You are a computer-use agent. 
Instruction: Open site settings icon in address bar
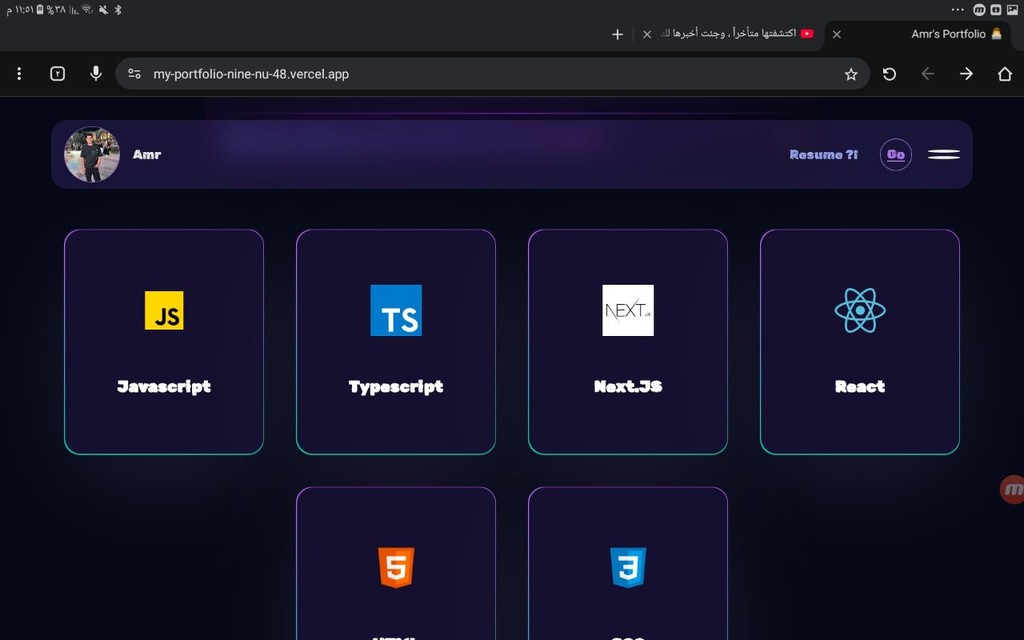pyautogui.click(x=135, y=74)
